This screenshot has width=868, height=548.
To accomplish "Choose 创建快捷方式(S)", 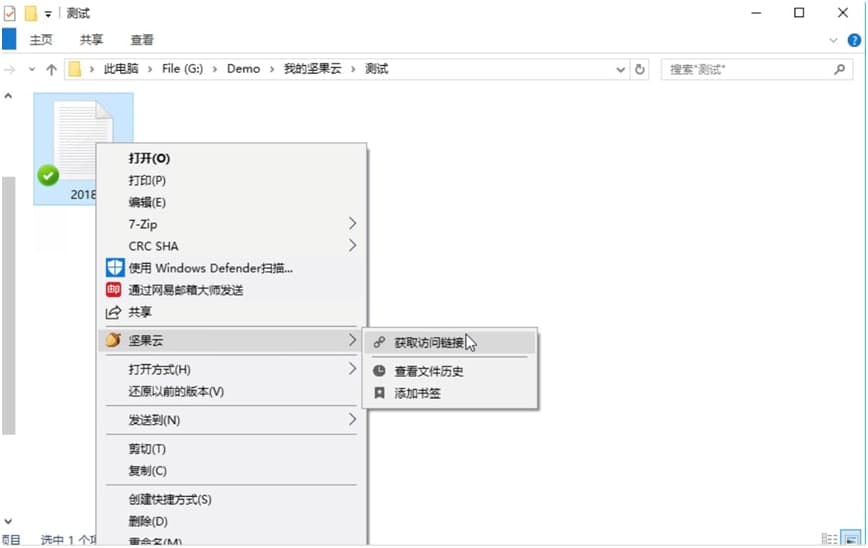I will [x=231, y=499].
